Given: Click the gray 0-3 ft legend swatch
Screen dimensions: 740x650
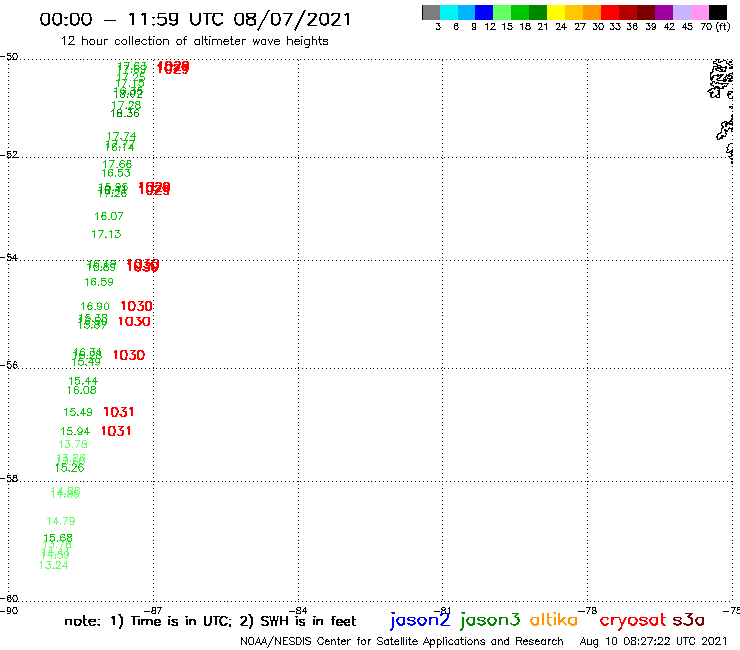Looking at the screenshot, I should click(431, 13).
